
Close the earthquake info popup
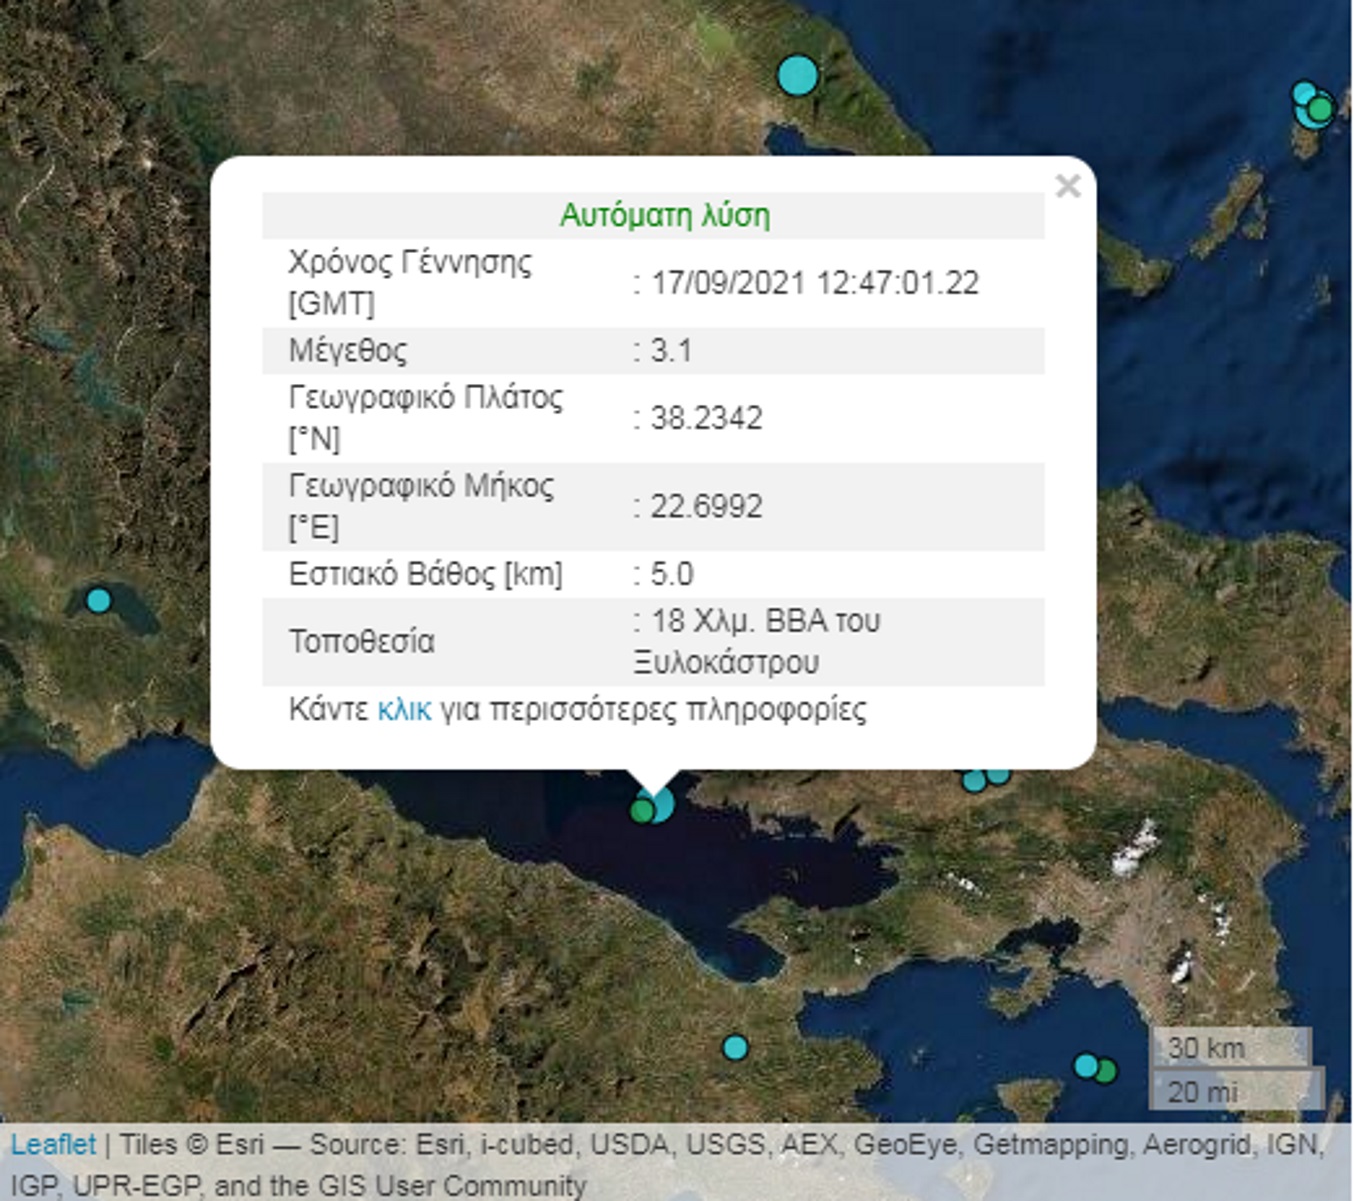click(1067, 186)
